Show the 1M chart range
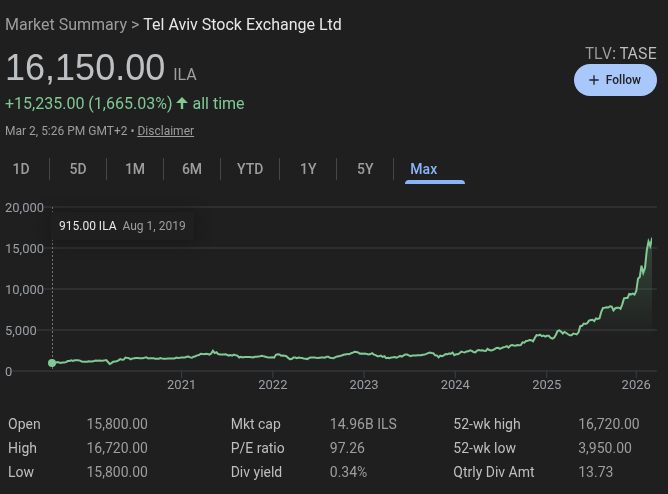Image resolution: width=668 pixels, height=494 pixels. 135,169
